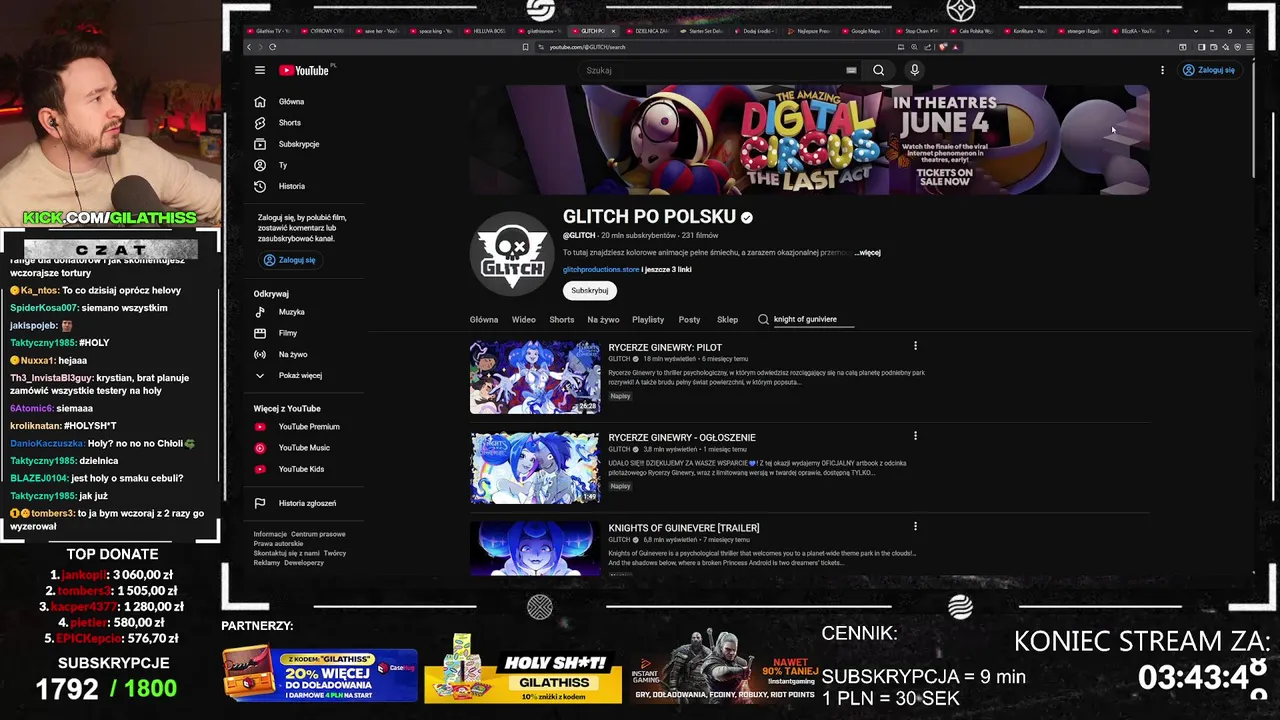Screen dimensions: 1280x720
Task: Switch to DZIELNICA browser tab
Action: click(651, 31)
